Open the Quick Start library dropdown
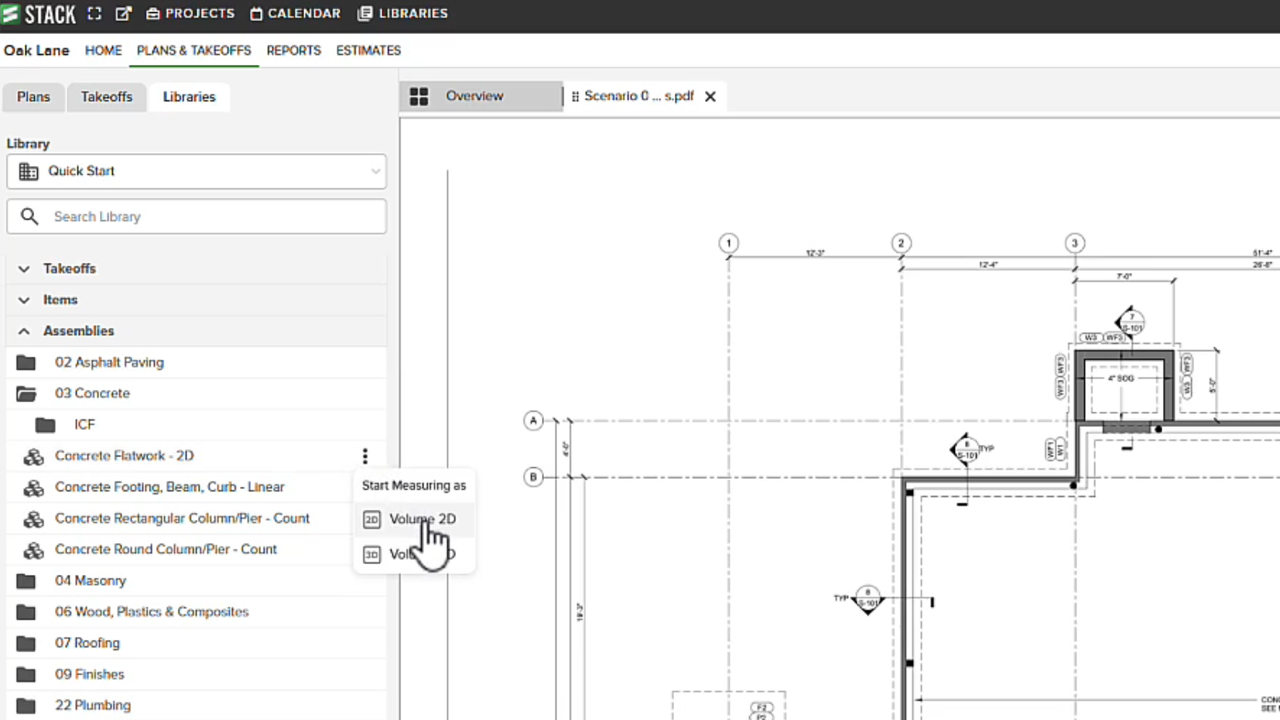1280x720 pixels. click(196, 170)
